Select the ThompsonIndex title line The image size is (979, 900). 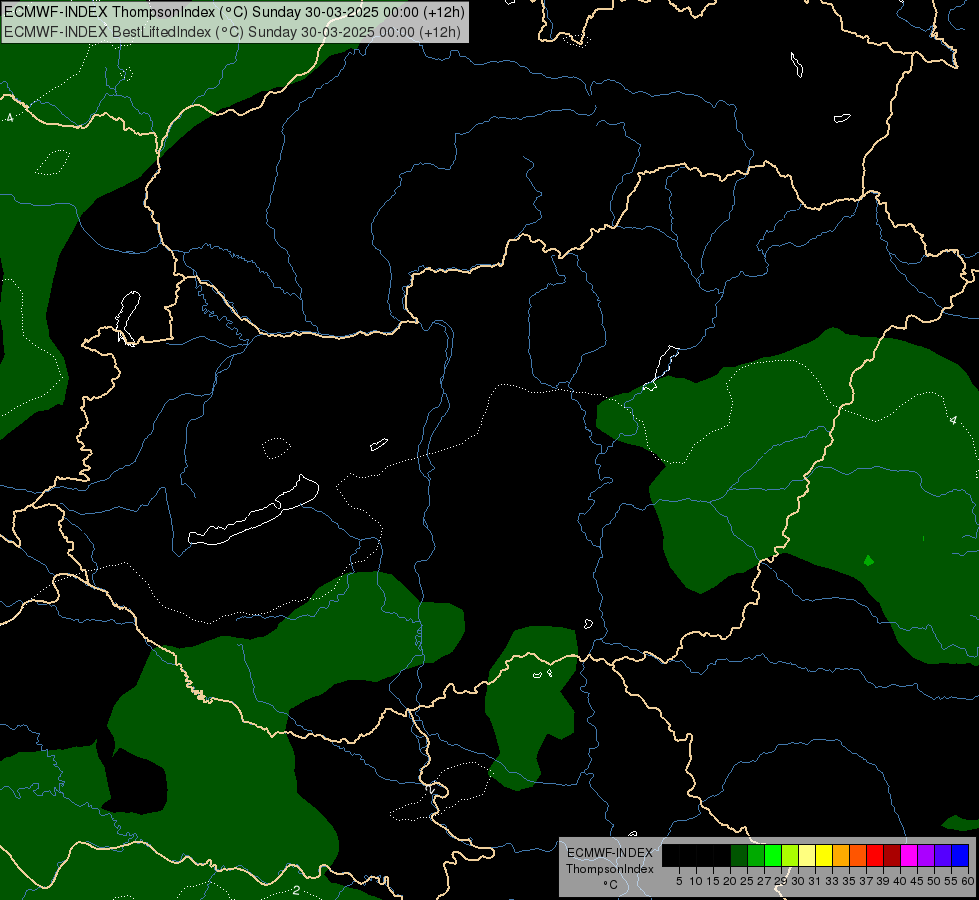pyautogui.click(x=234, y=12)
